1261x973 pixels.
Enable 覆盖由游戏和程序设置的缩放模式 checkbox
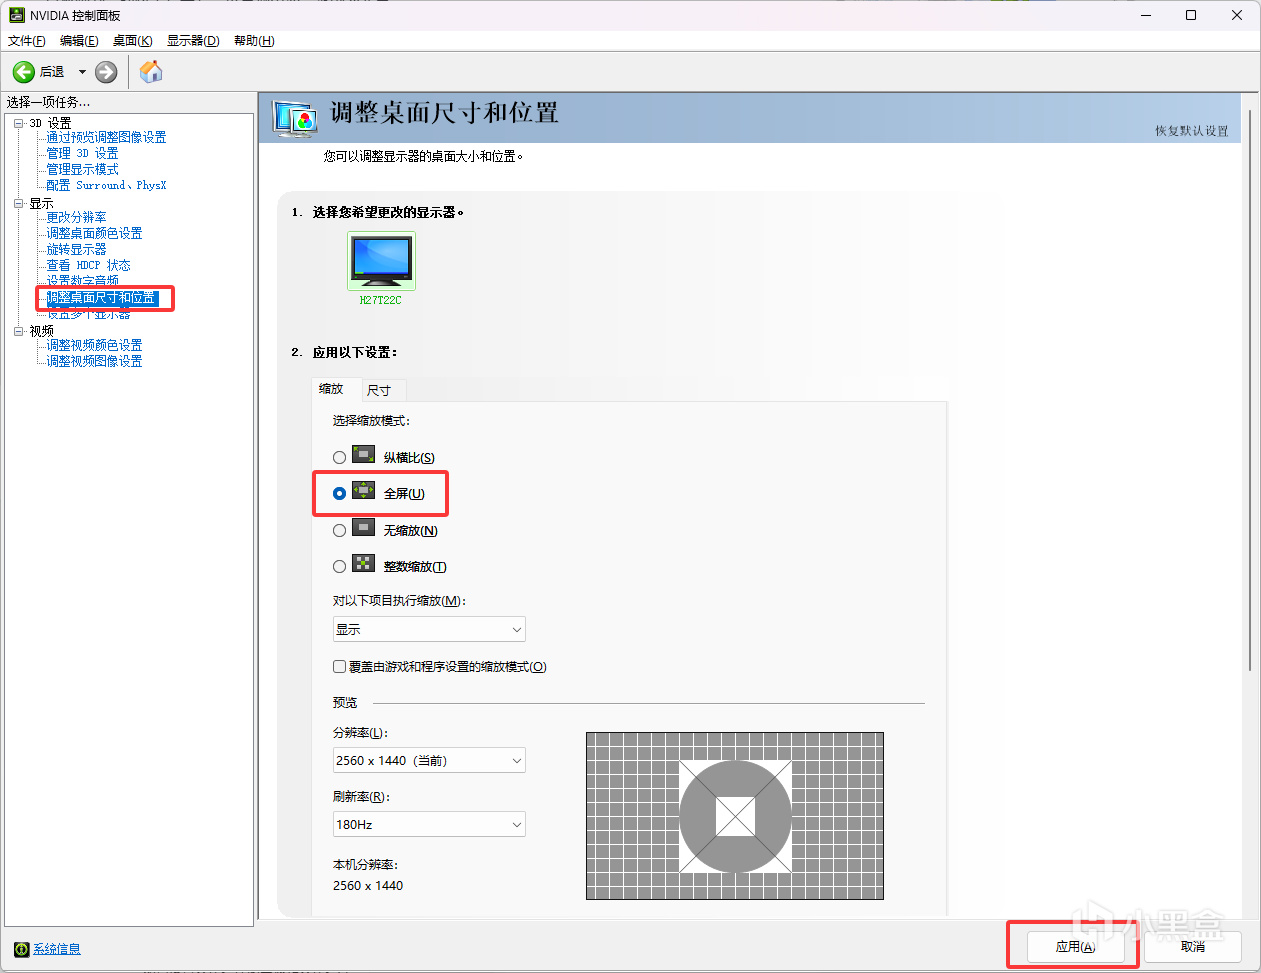pos(339,667)
